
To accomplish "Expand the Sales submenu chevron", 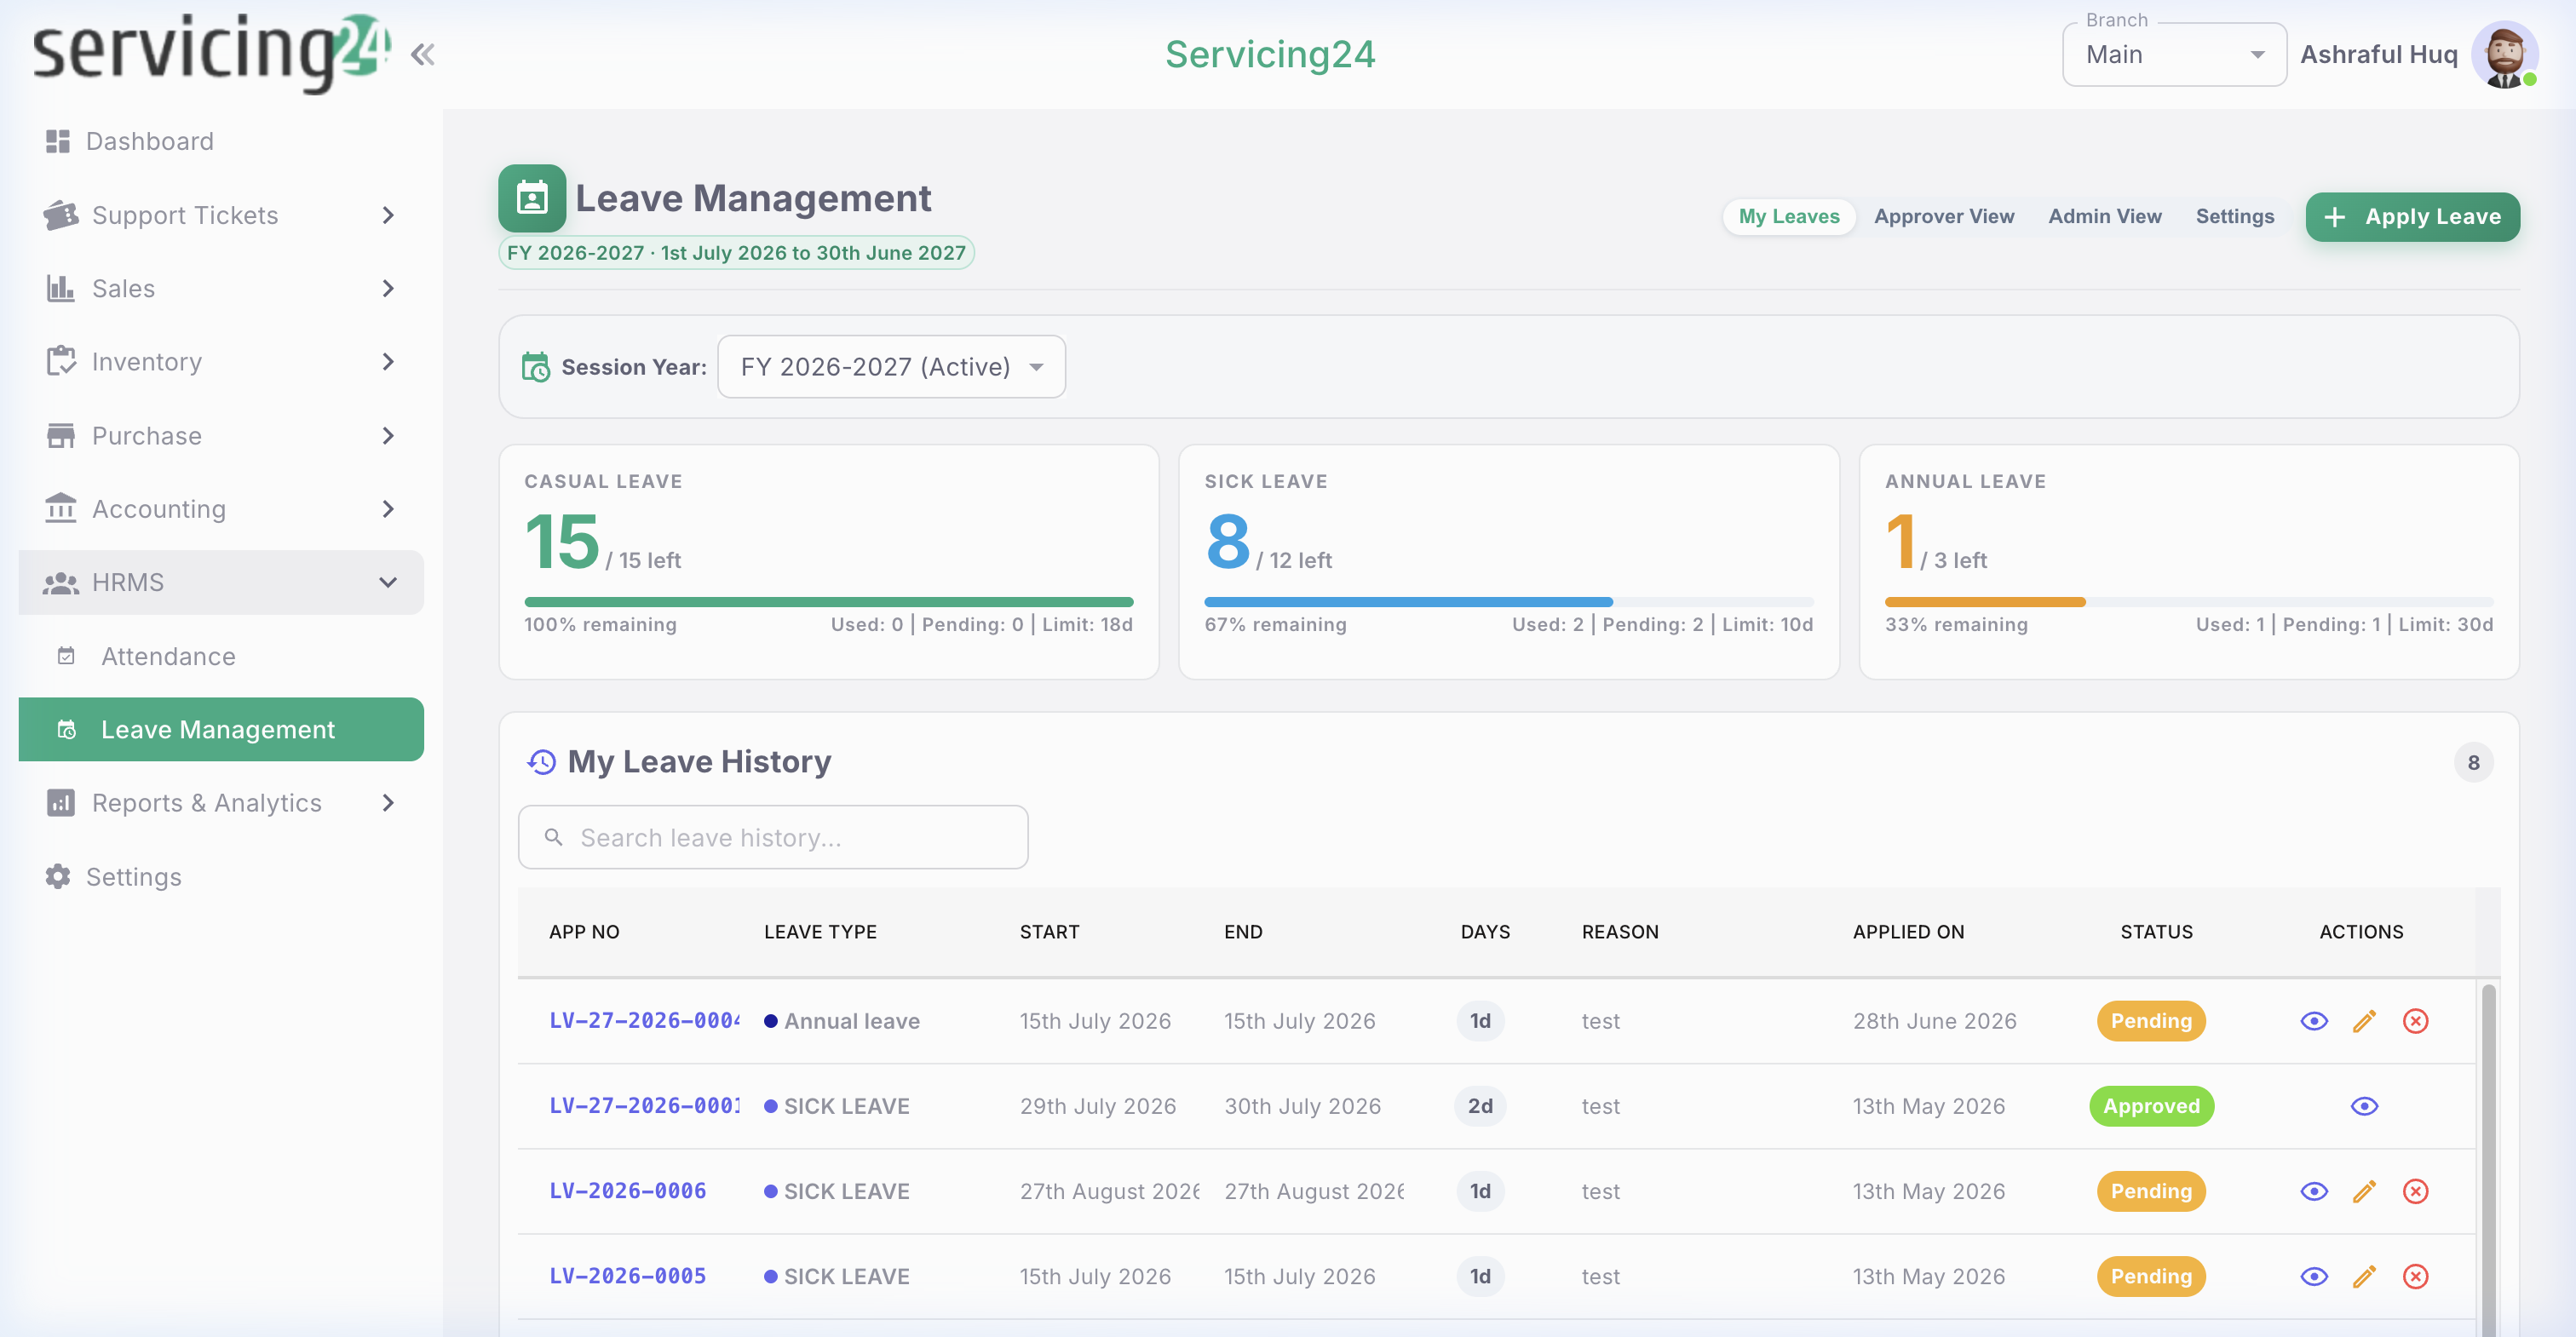I will click(x=388, y=288).
